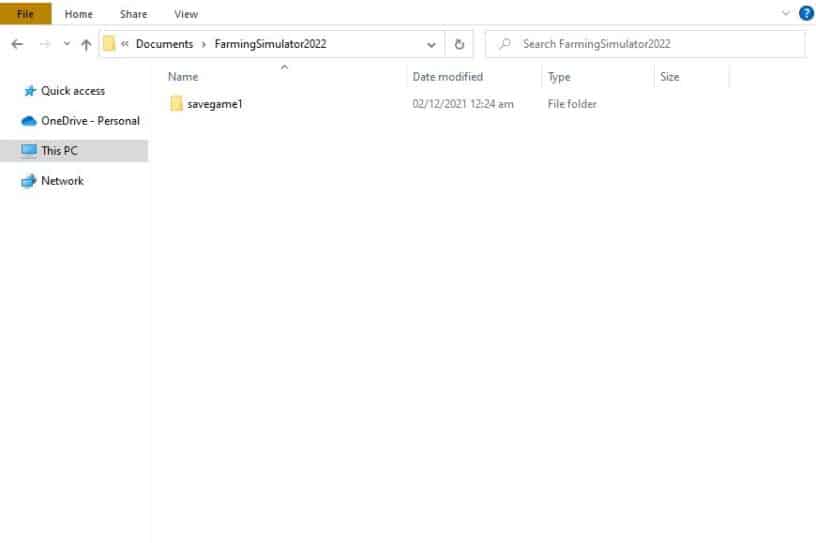Viewport: 816px width, 543px height.
Task: Open the address bar history dropdown
Action: (x=431, y=44)
